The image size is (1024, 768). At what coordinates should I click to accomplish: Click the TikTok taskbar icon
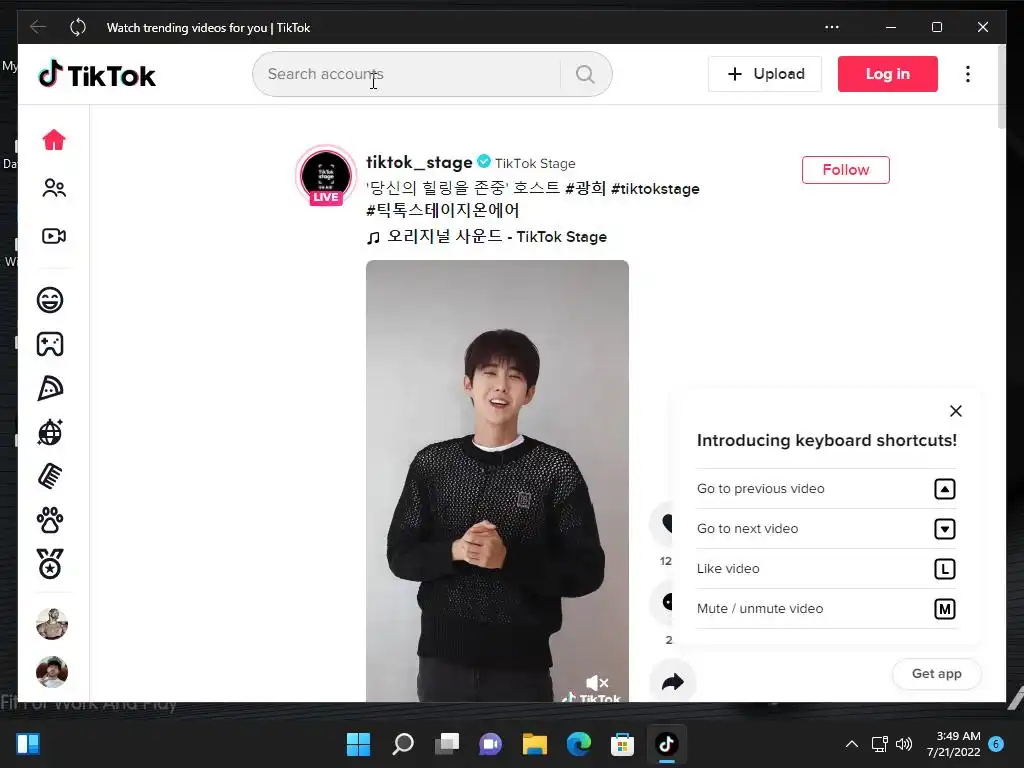tap(667, 744)
